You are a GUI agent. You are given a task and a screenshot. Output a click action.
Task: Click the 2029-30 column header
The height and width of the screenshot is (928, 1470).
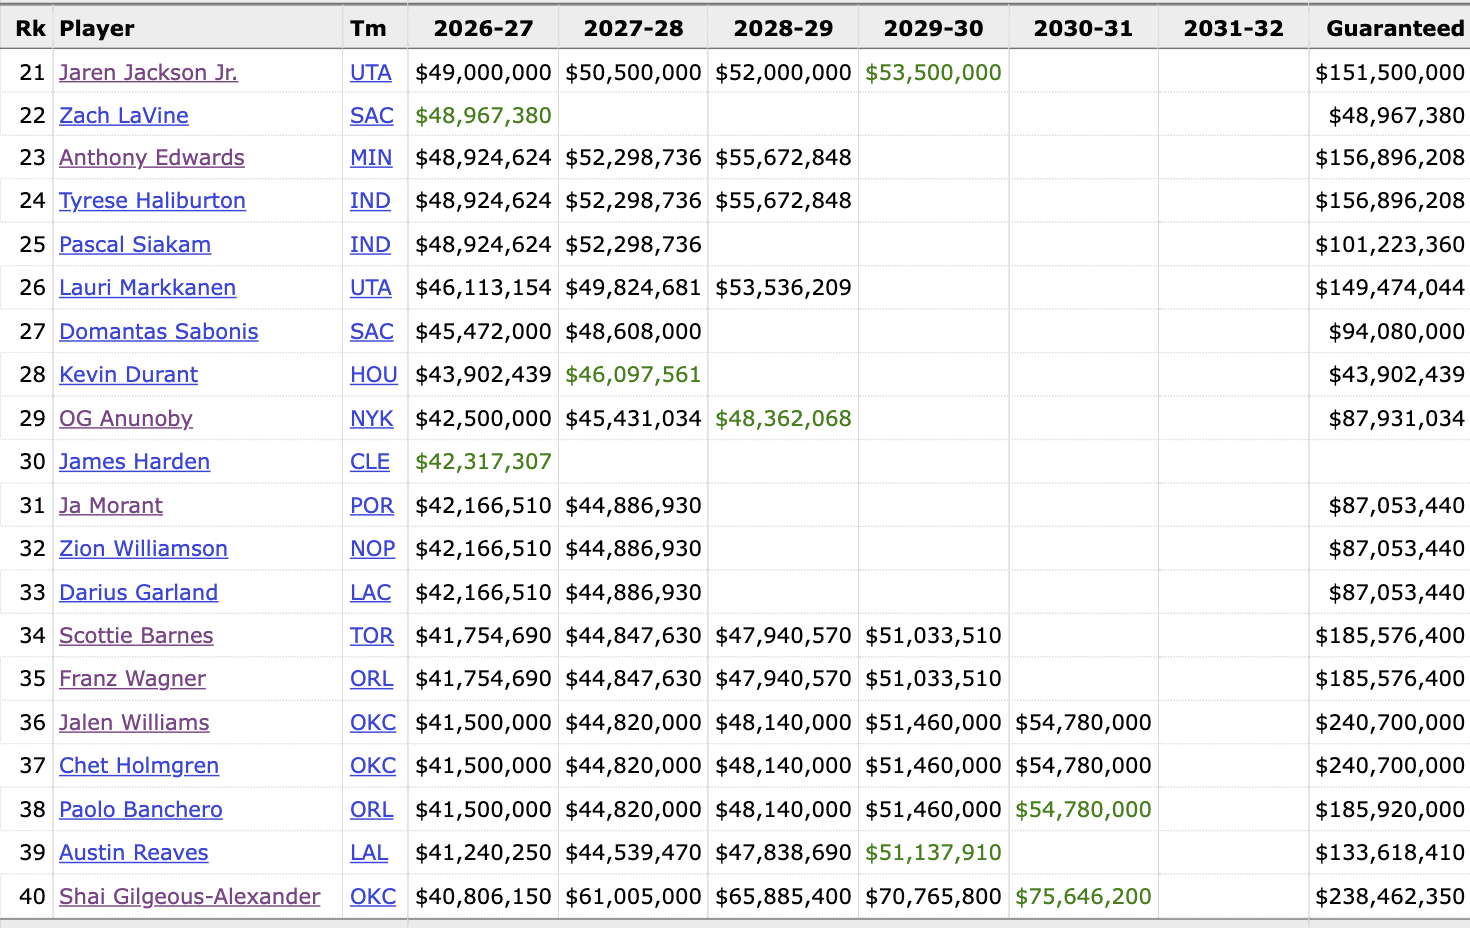pyautogui.click(x=933, y=28)
